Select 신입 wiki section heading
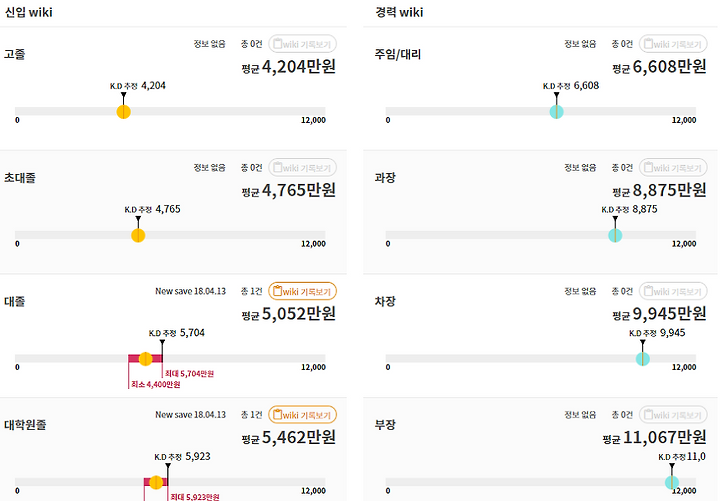The height and width of the screenshot is (501, 720). (27, 12)
